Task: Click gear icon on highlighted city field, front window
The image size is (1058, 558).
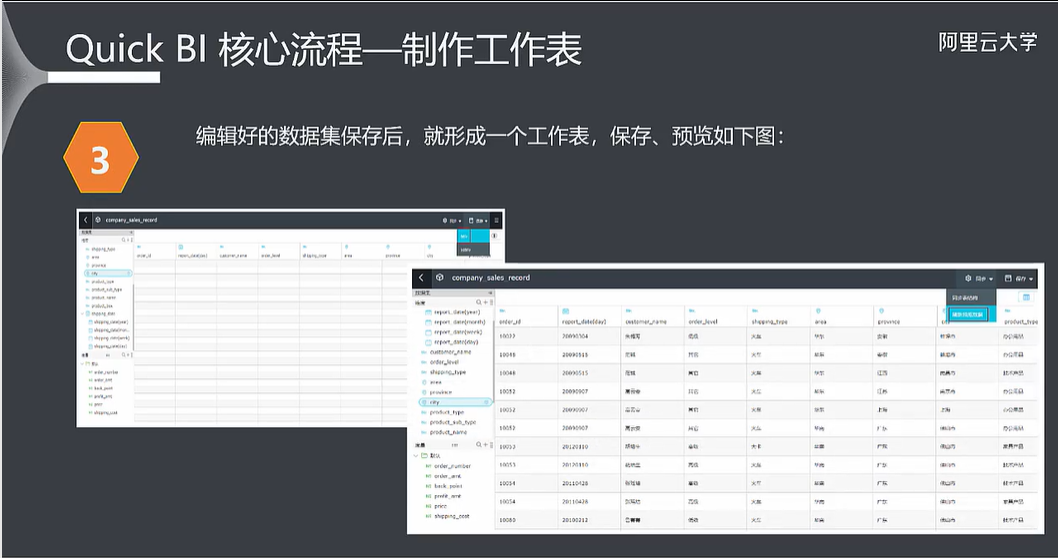Action: pos(486,402)
